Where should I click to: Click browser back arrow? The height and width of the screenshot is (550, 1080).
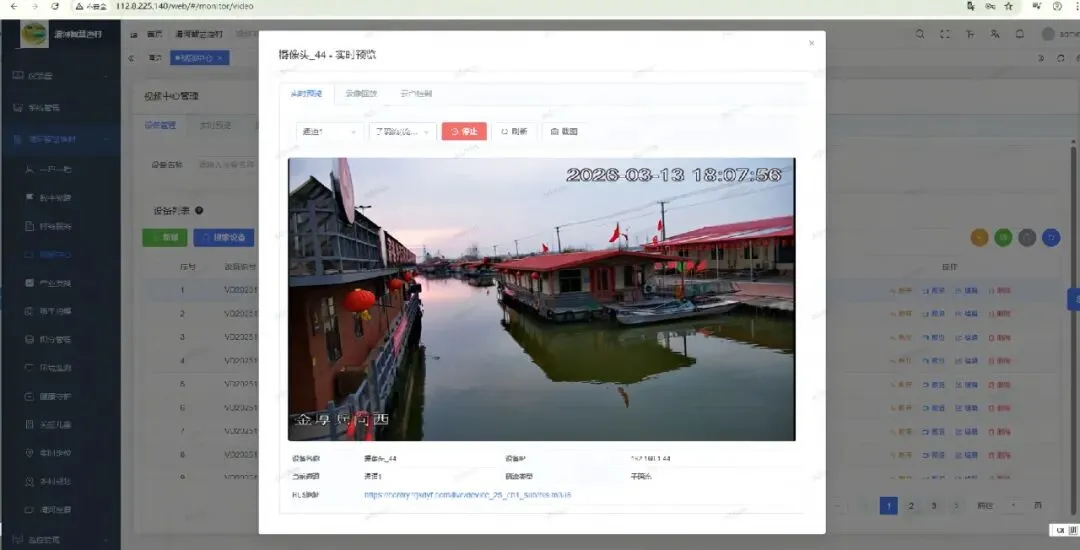pos(14,6)
